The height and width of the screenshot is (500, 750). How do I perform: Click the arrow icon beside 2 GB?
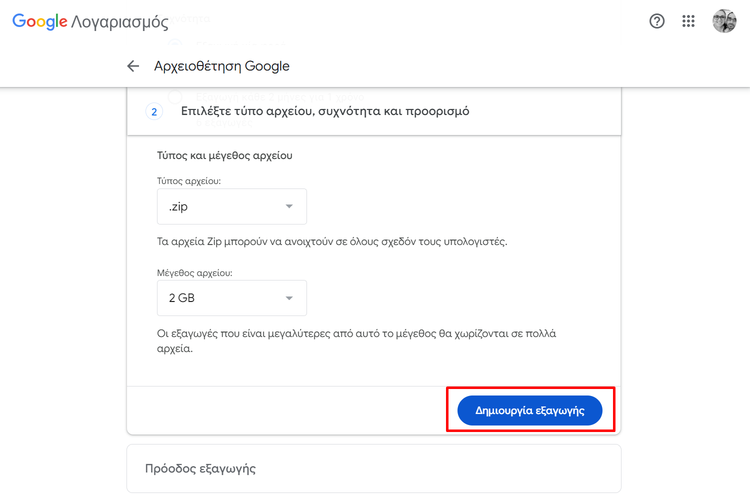[289, 298]
